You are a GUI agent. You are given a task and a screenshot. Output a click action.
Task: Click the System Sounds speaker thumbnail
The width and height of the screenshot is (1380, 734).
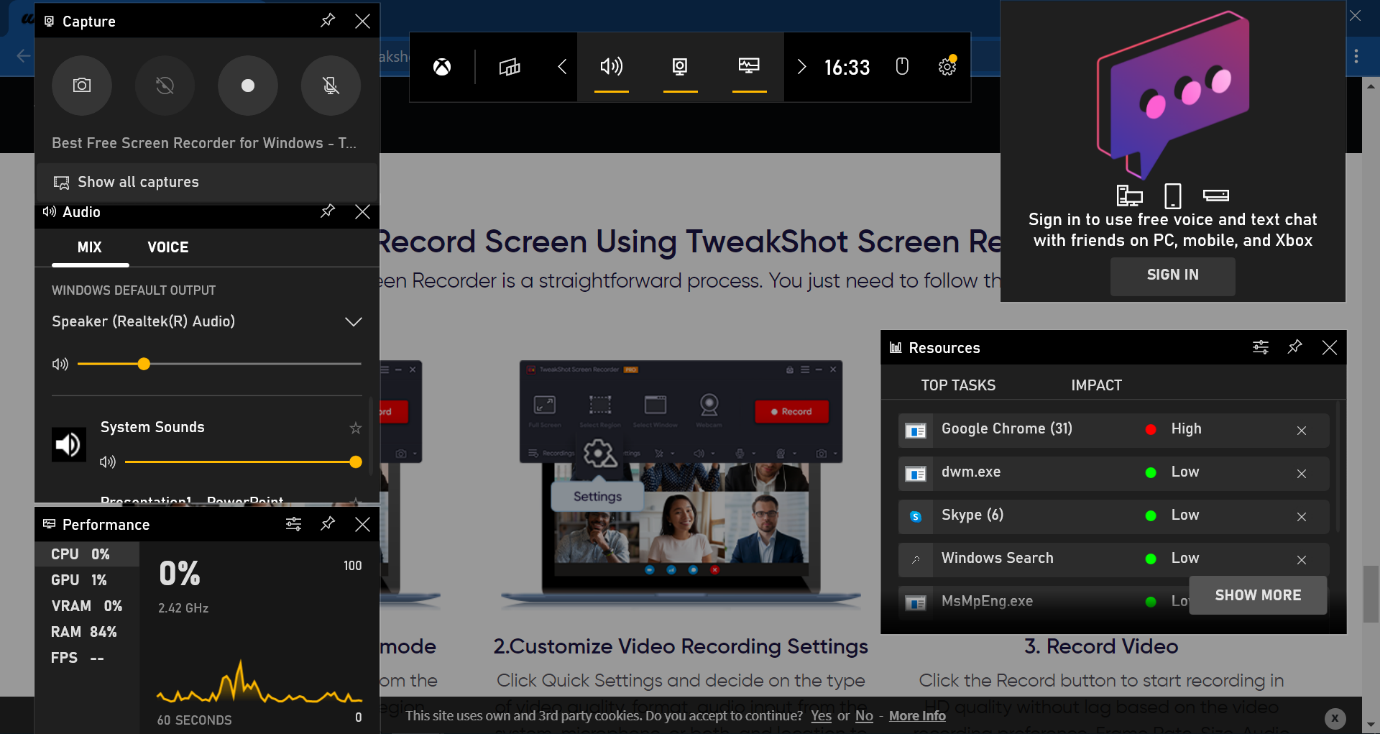[x=69, y=445]
